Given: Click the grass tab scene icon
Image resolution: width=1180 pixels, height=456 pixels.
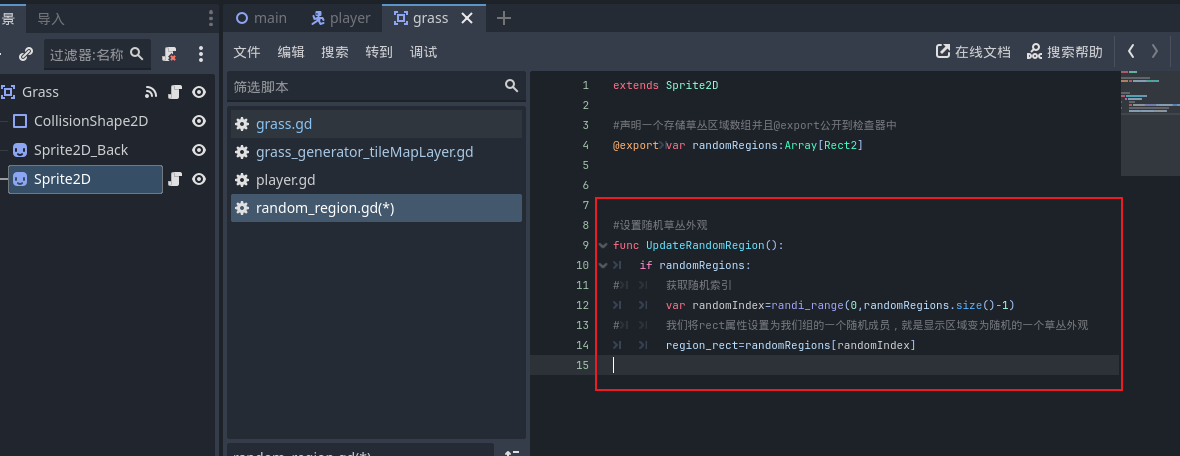Looking at the screenshot, I should click(401, 18).
